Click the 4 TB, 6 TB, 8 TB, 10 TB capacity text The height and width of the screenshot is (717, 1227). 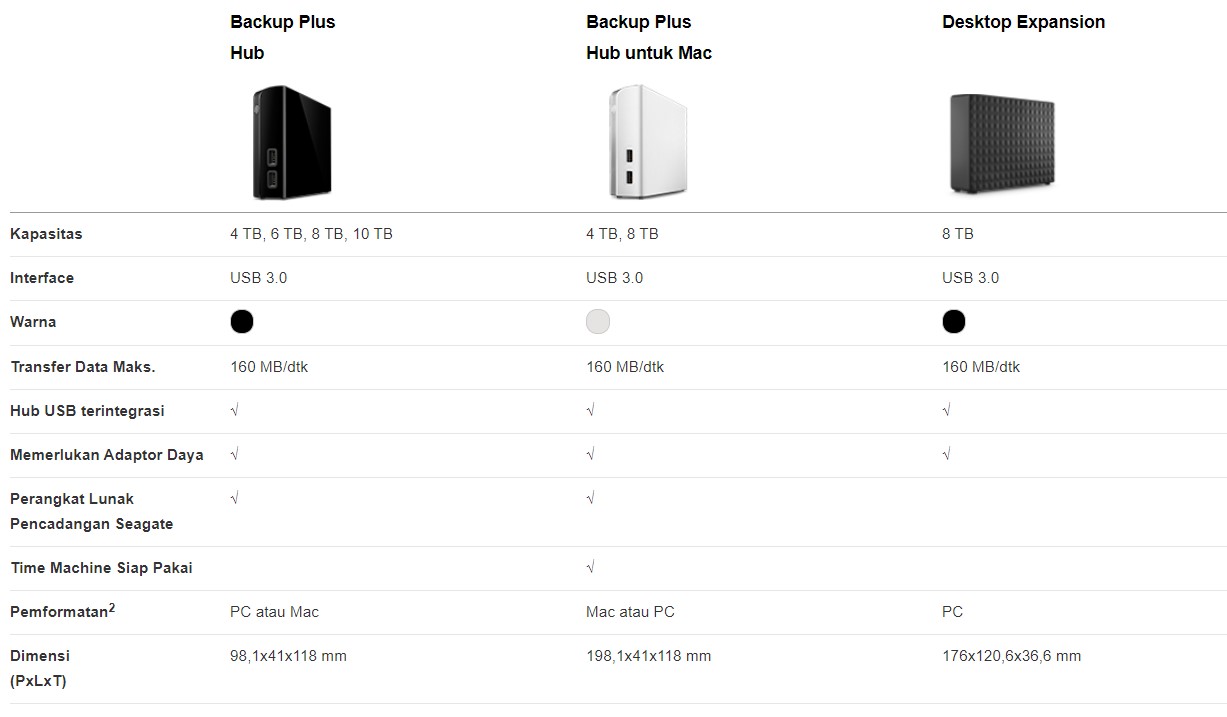click(x=311, y=234)
